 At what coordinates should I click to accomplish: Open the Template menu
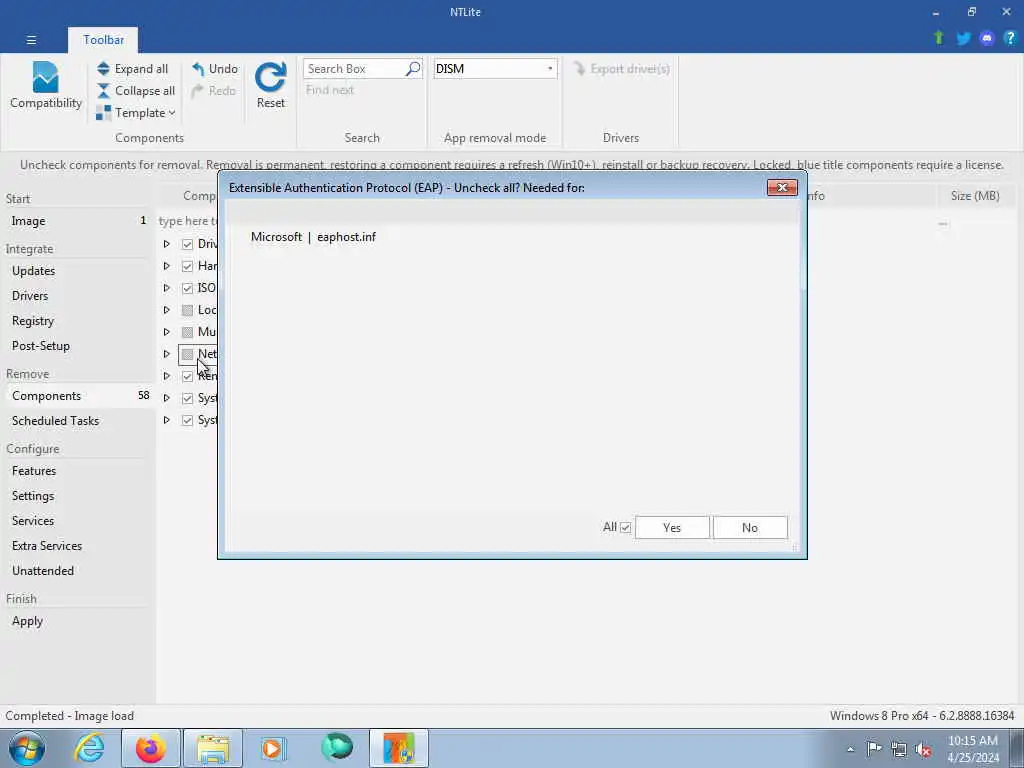136,113
